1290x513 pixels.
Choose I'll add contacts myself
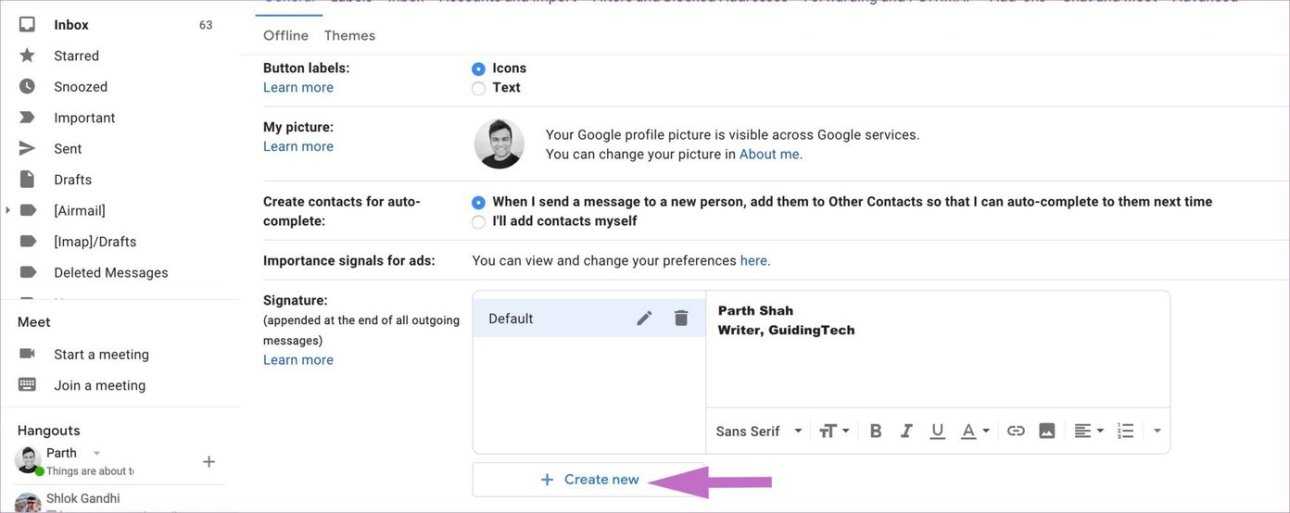click(479, 221)
